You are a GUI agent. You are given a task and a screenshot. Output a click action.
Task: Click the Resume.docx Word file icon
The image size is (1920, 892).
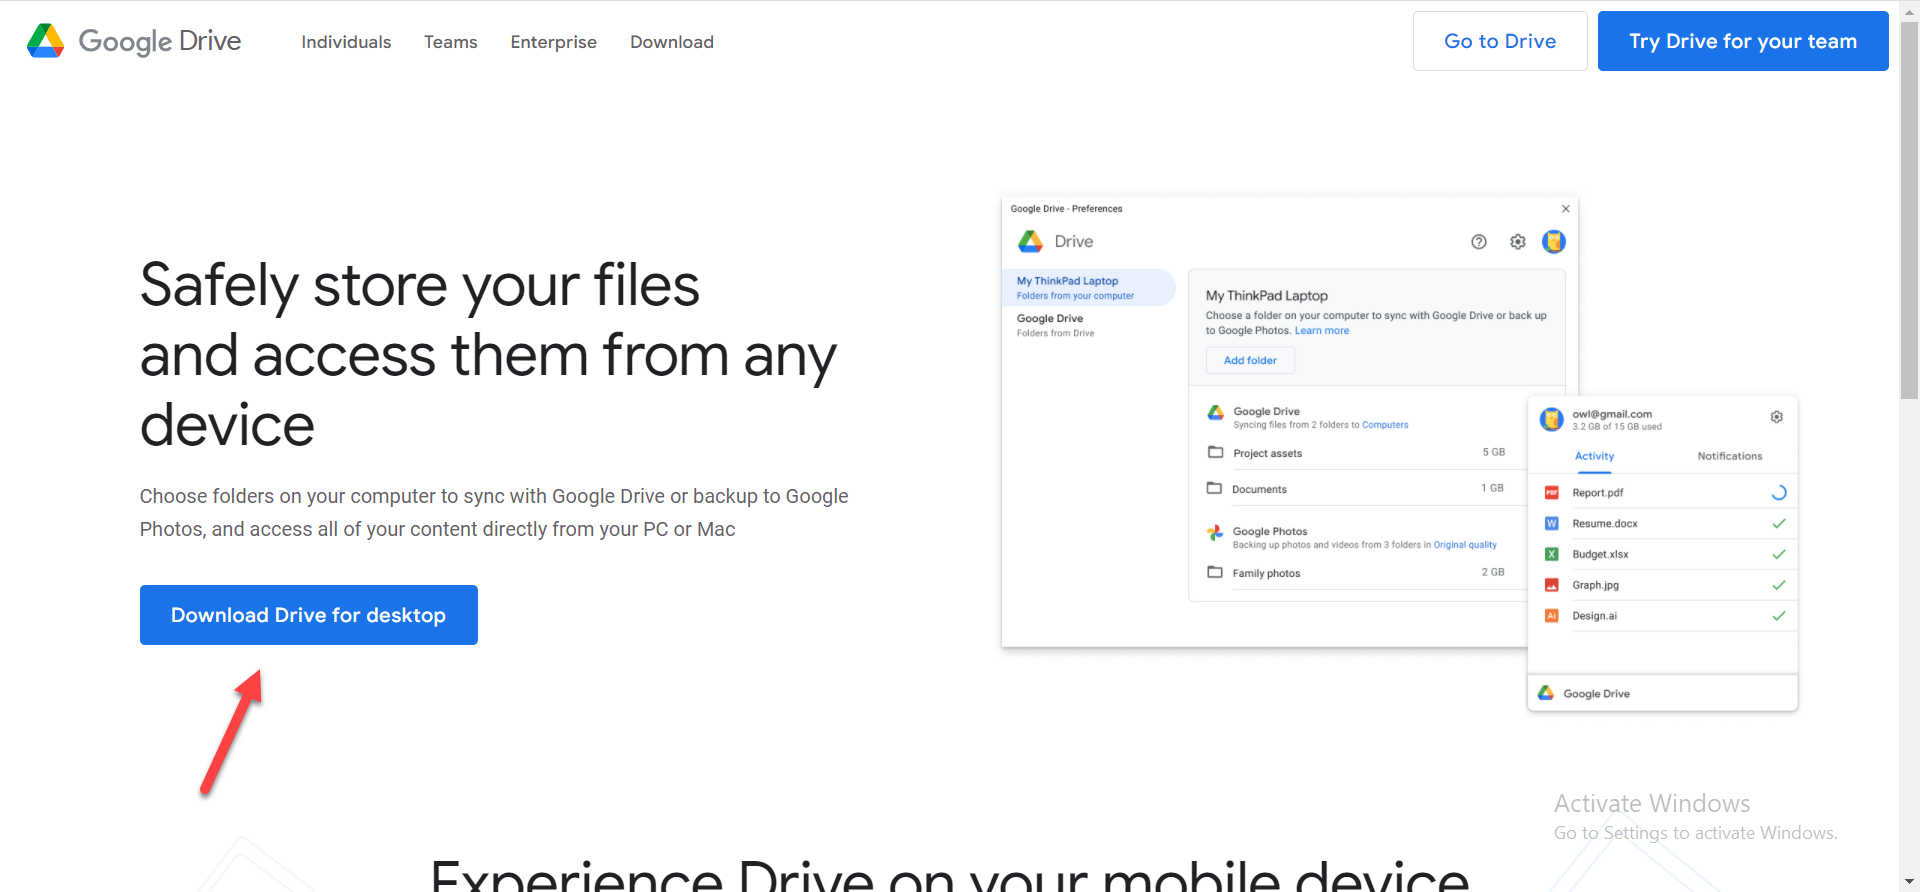point(1551,524)
